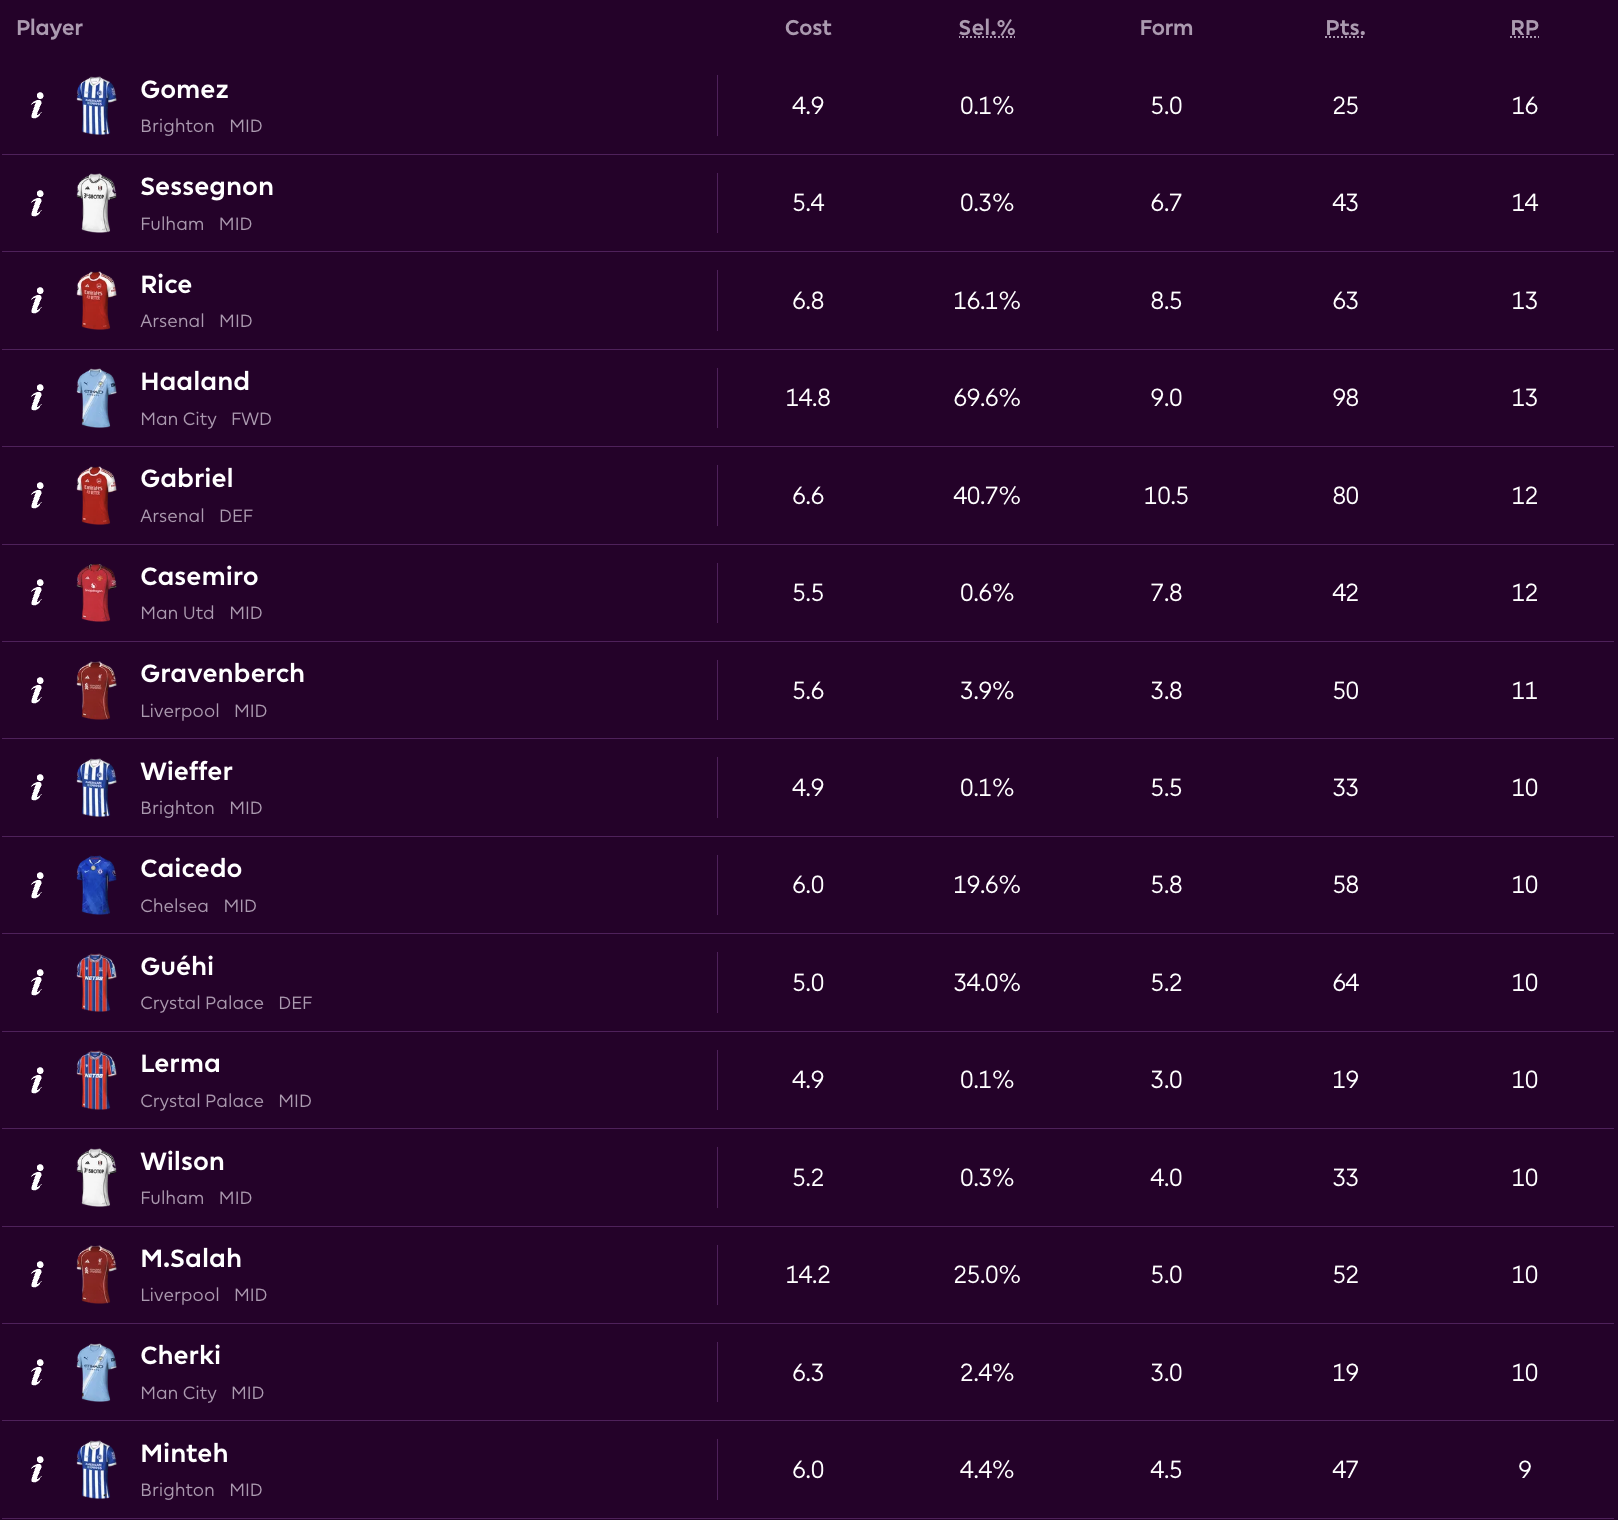View info icon for Casemiro

tap(37, 593)
